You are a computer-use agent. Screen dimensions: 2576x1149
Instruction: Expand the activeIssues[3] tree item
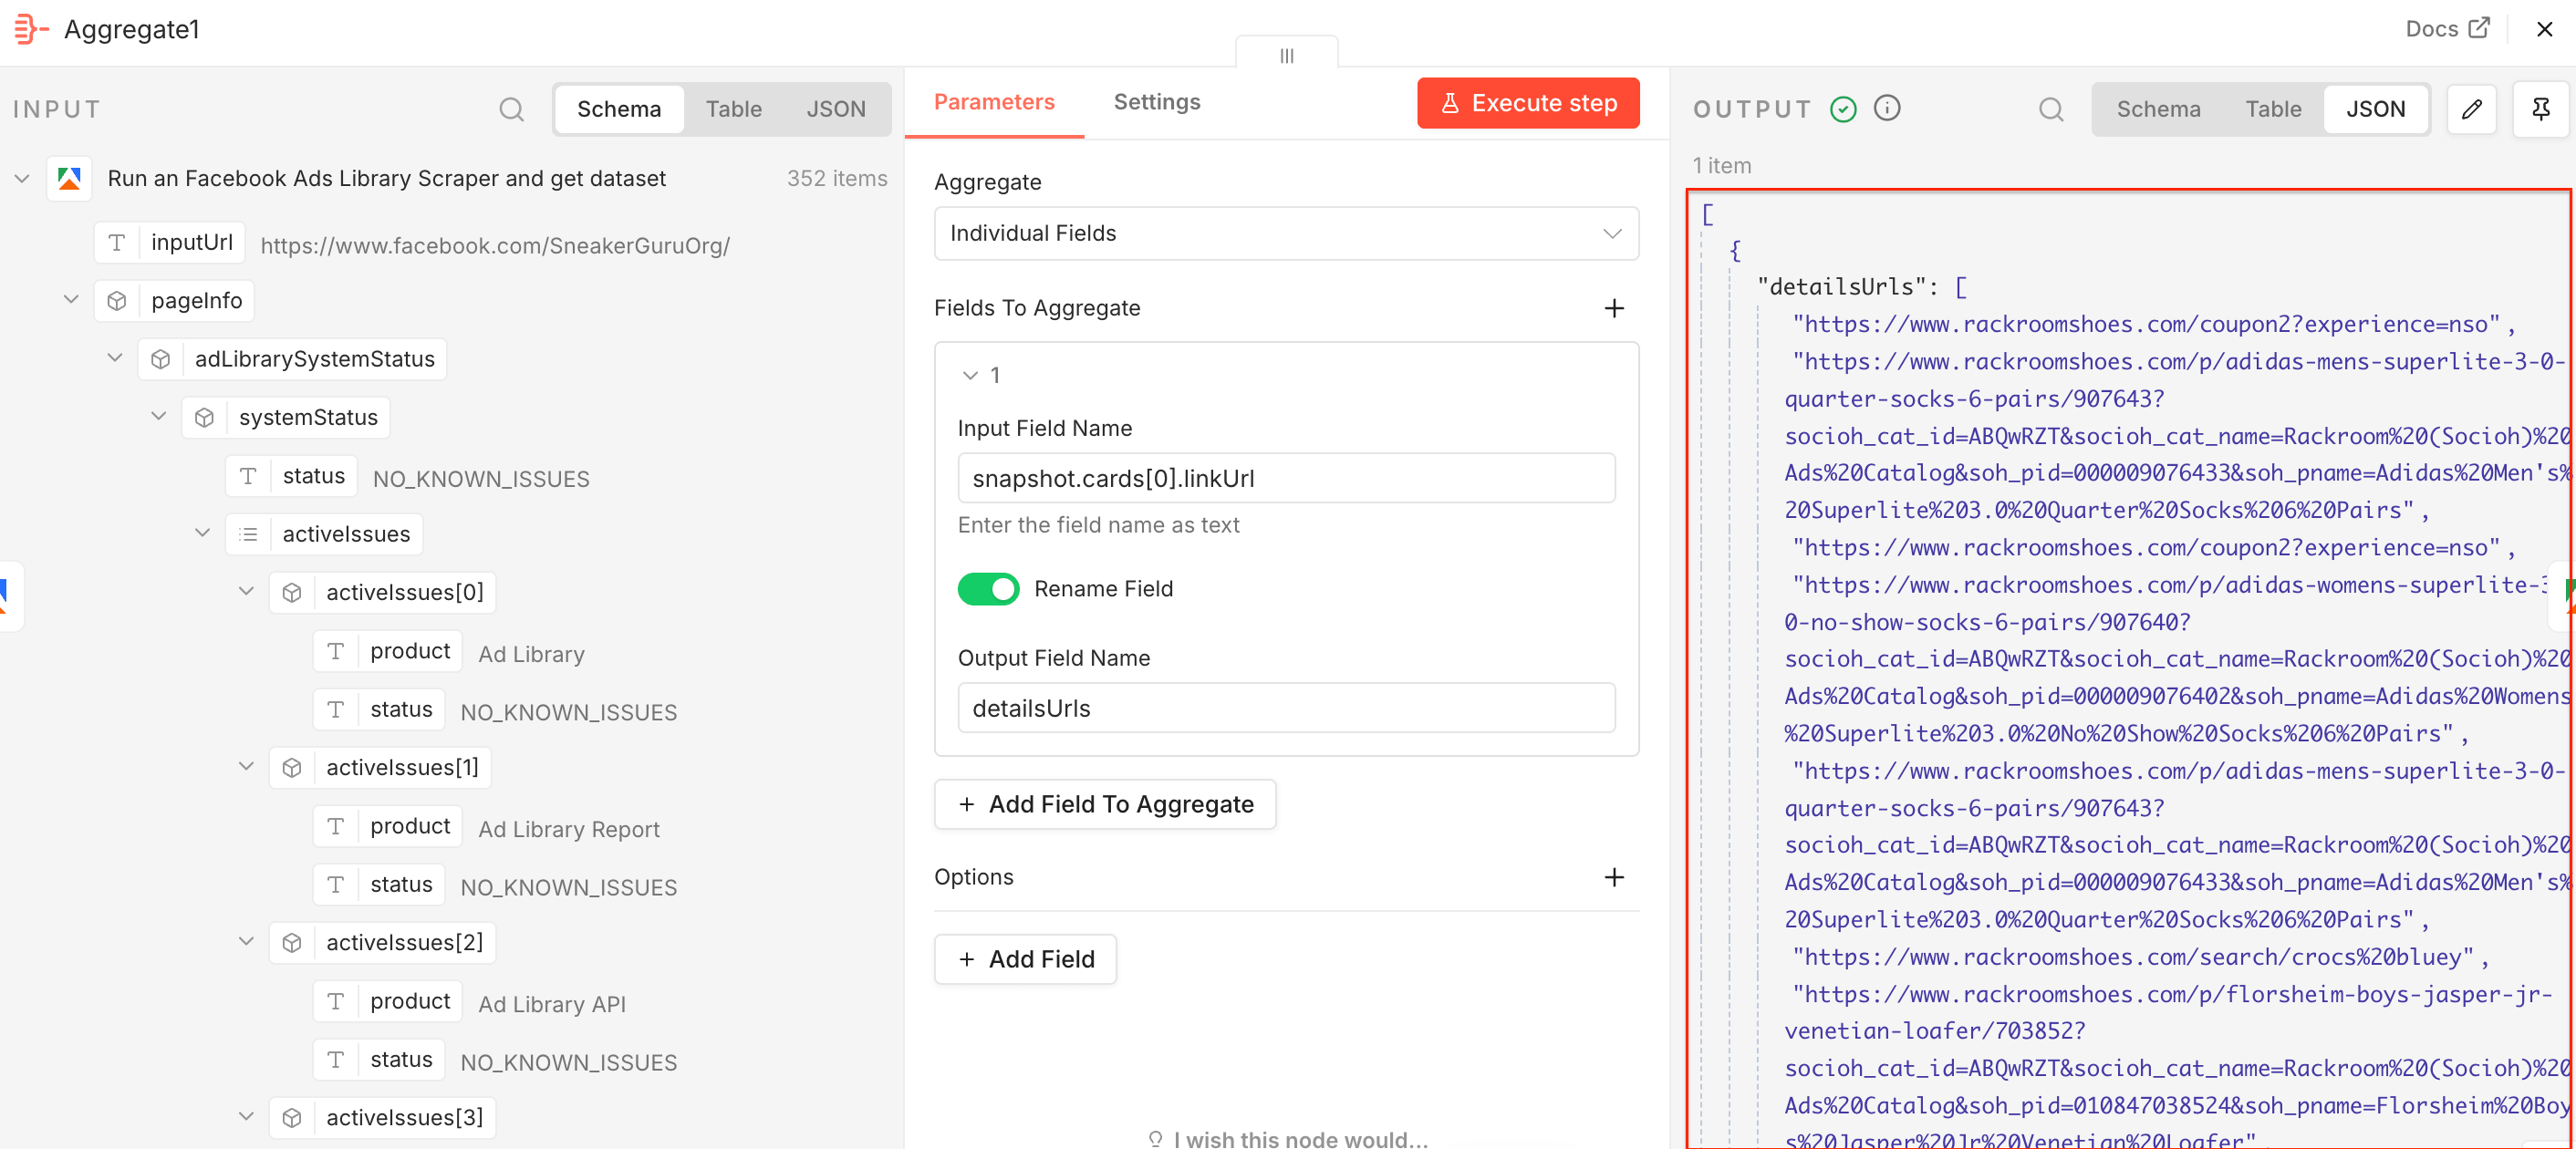pos(245,1117)
